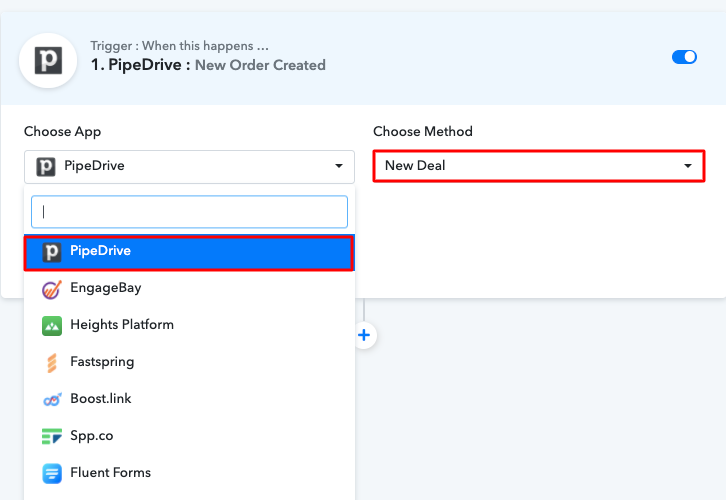The image size is (726, 500).
Task: Select EngageBay from the app list
Action: (189, 289)
